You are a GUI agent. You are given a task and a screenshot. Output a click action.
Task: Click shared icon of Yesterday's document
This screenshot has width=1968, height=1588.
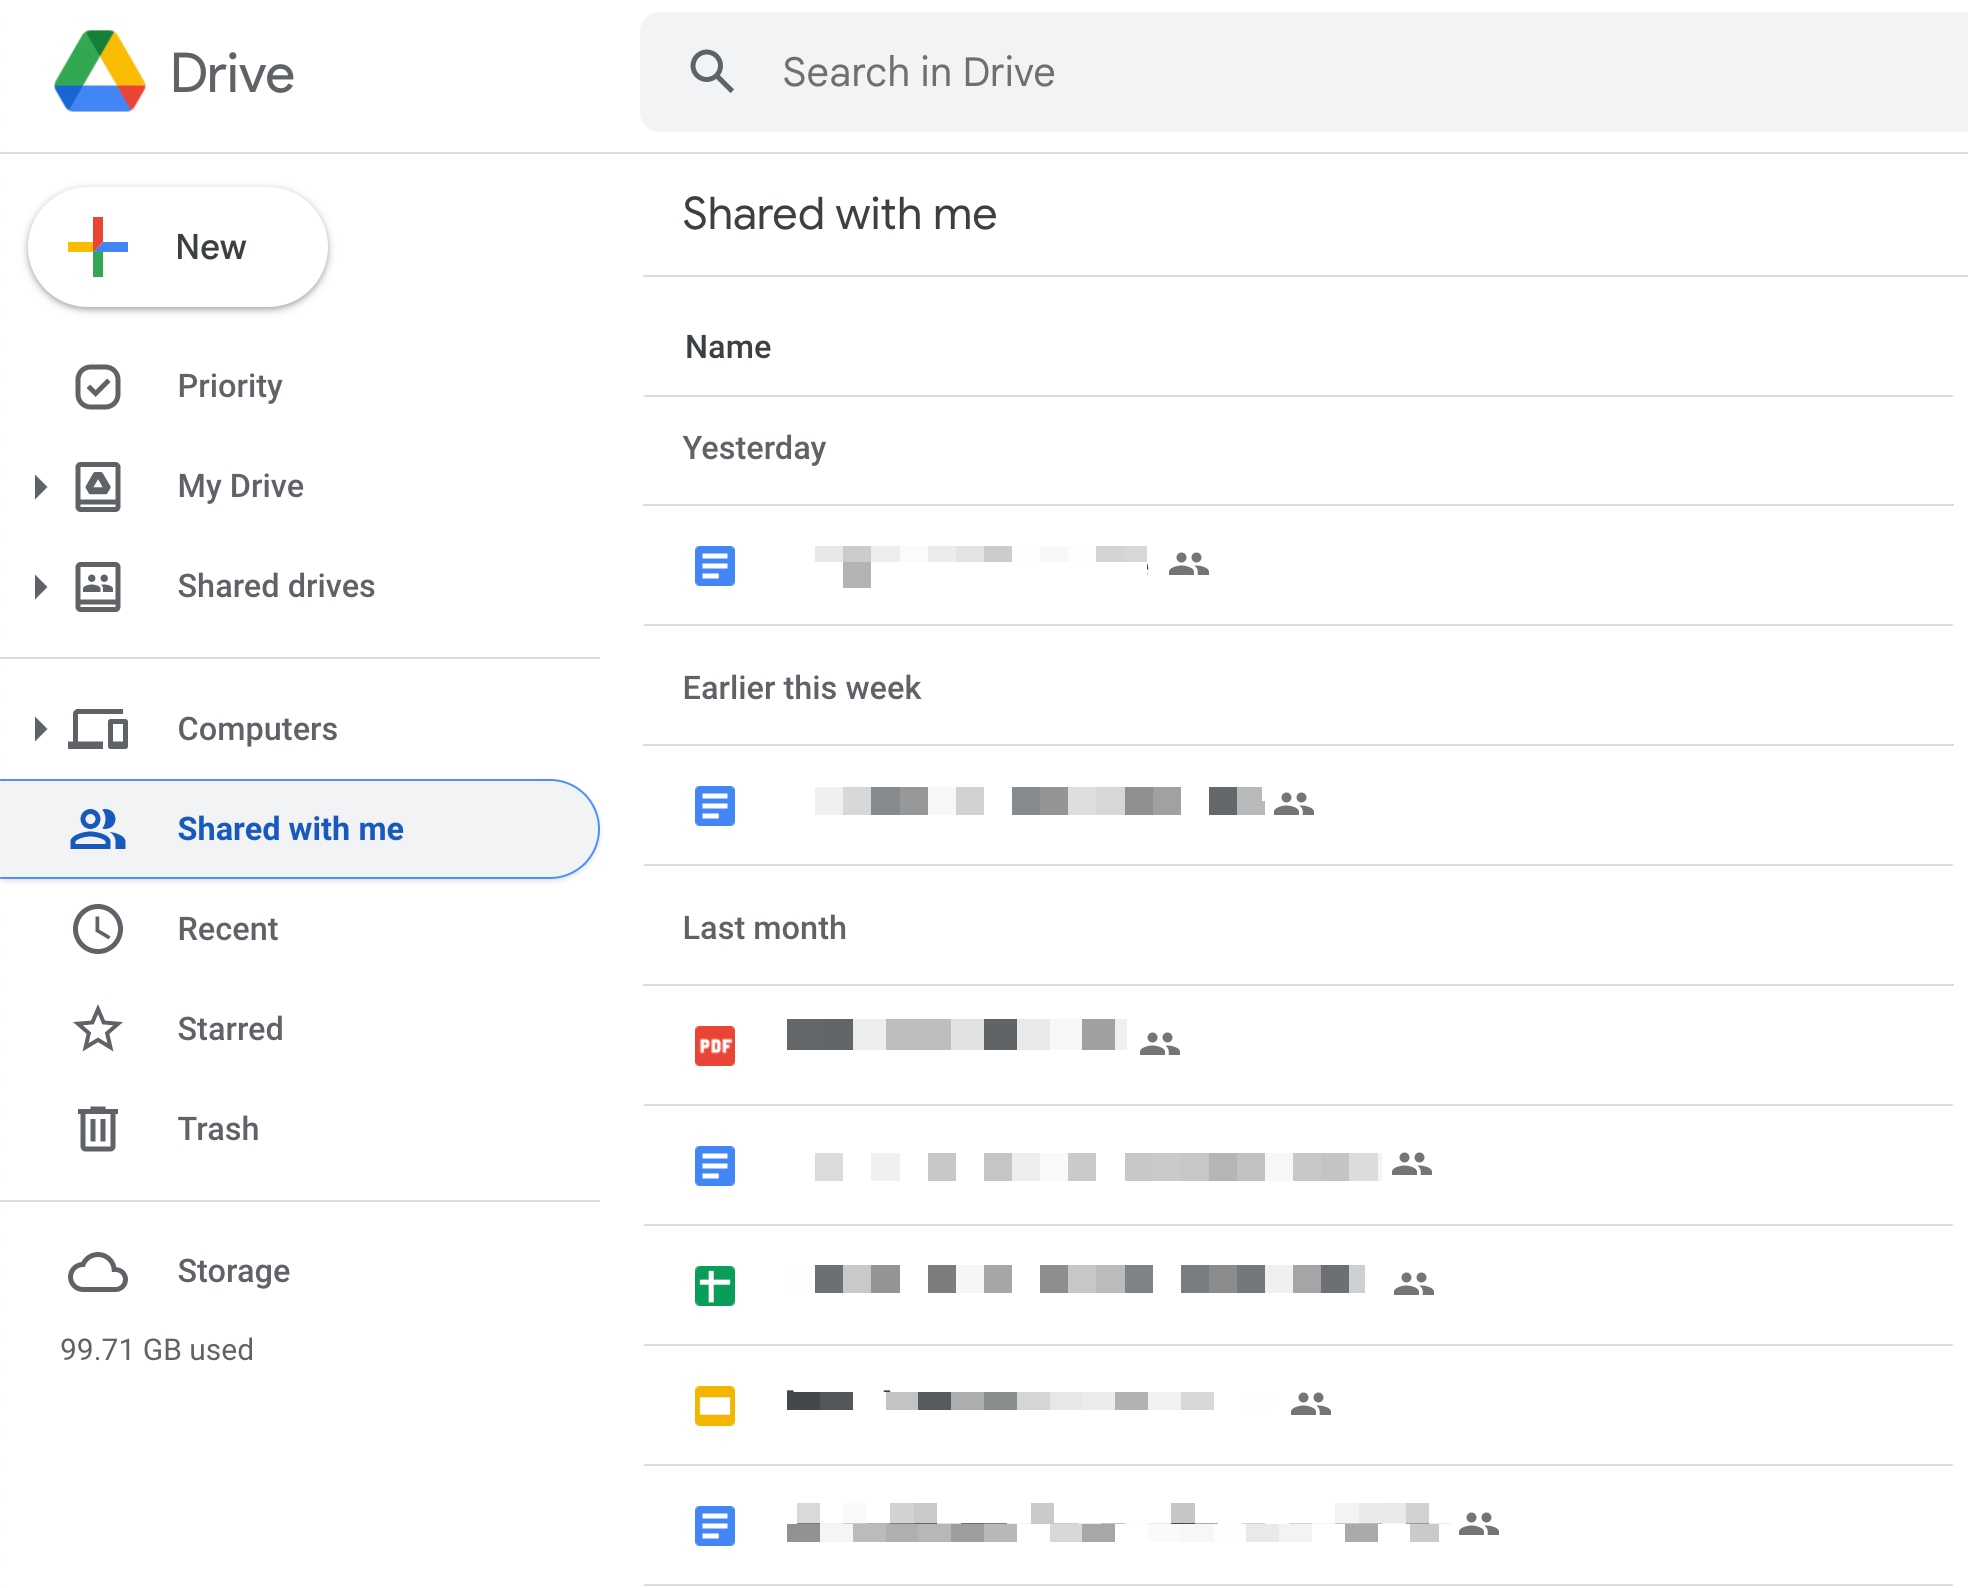(1189, 565)
